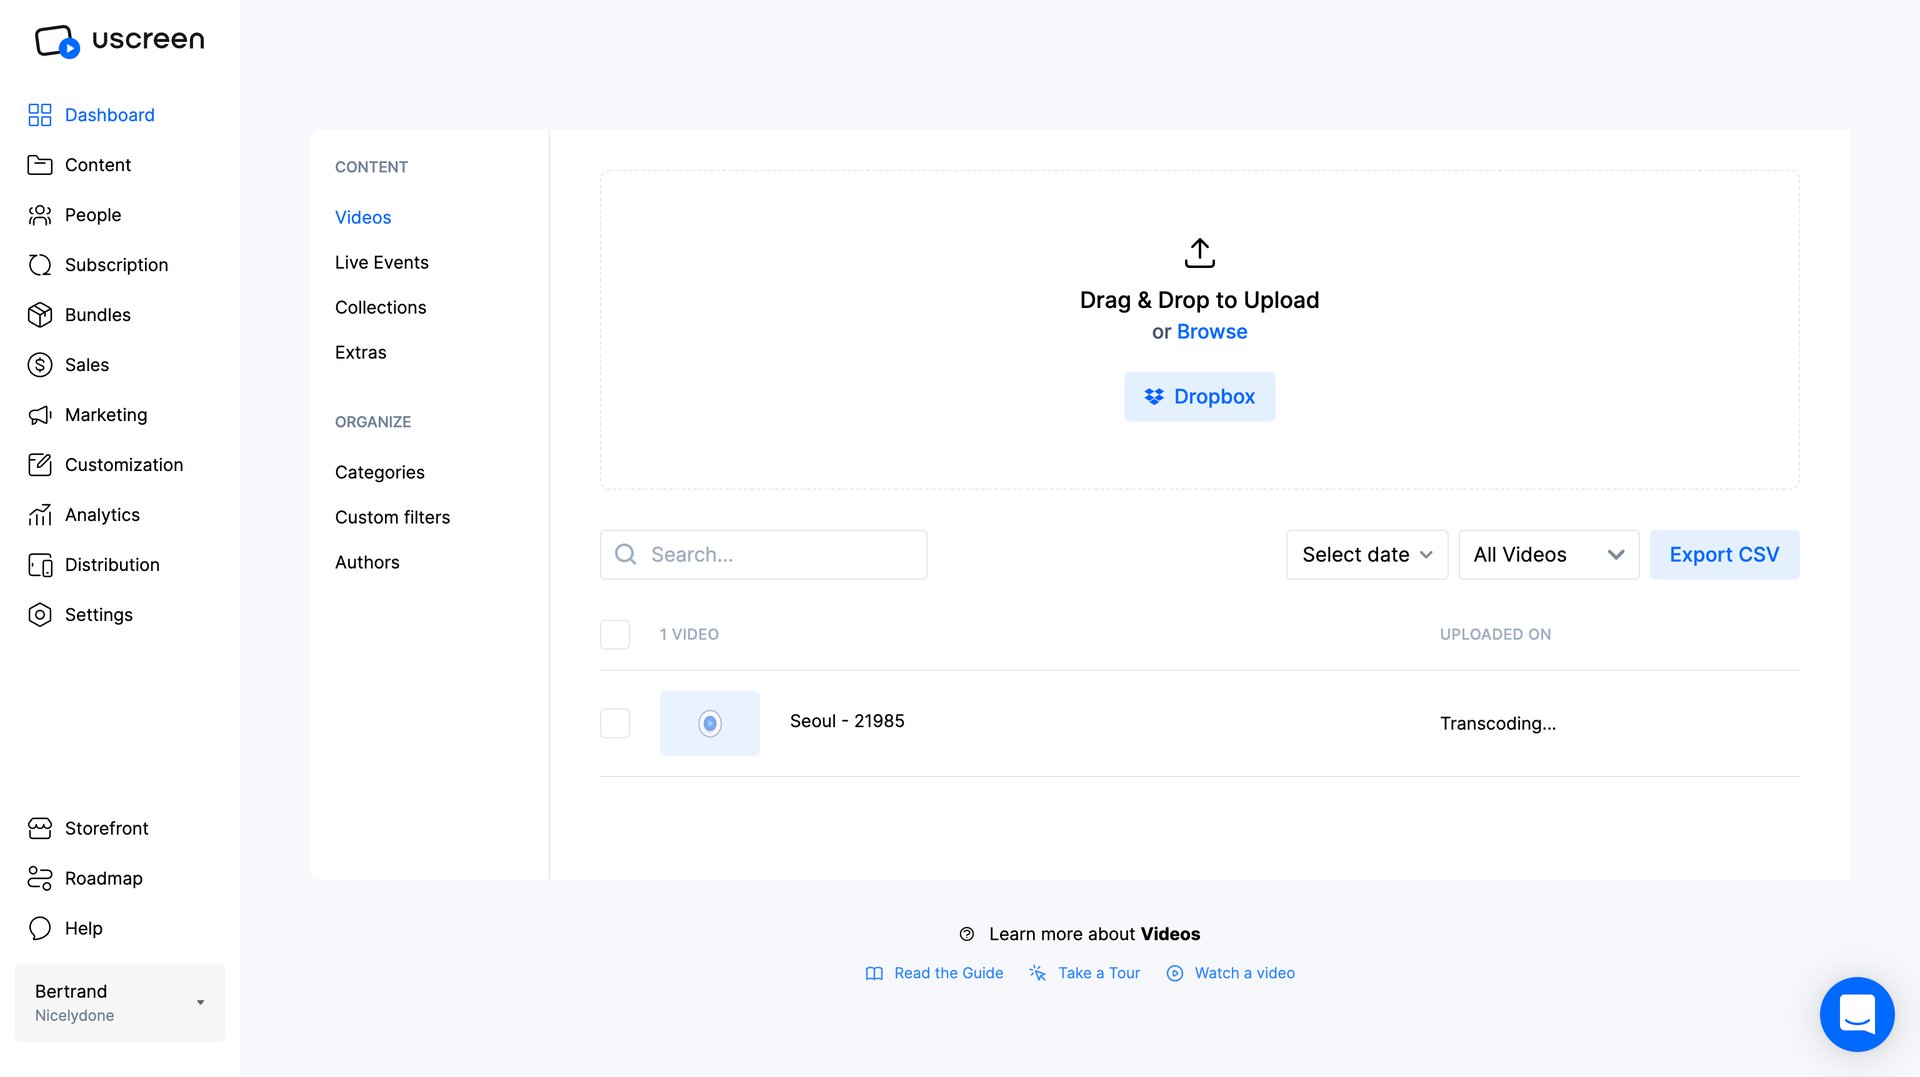Image resolution: width=1920 pixels, height=1077 pixels.
Task: Select the Content folder icon
Action: (x=40, y=165)
